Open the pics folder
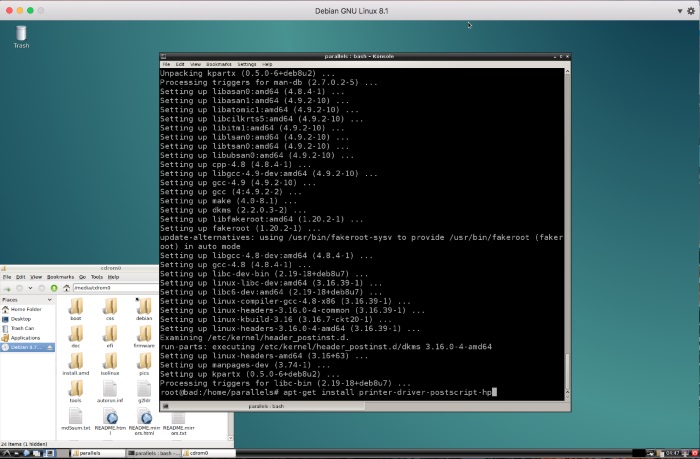This screenshot has width=700, height=459. click(144, 364)
